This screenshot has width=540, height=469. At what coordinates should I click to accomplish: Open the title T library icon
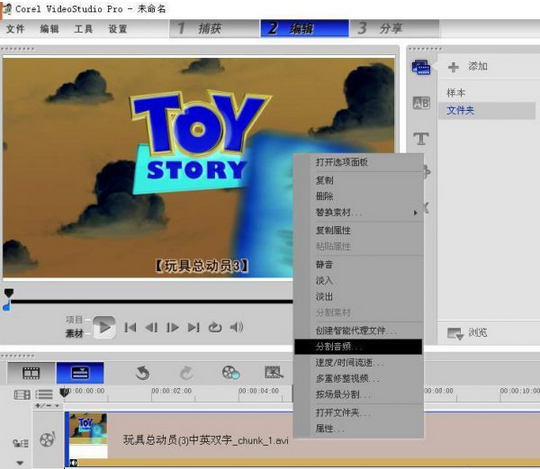coord(421,139)
